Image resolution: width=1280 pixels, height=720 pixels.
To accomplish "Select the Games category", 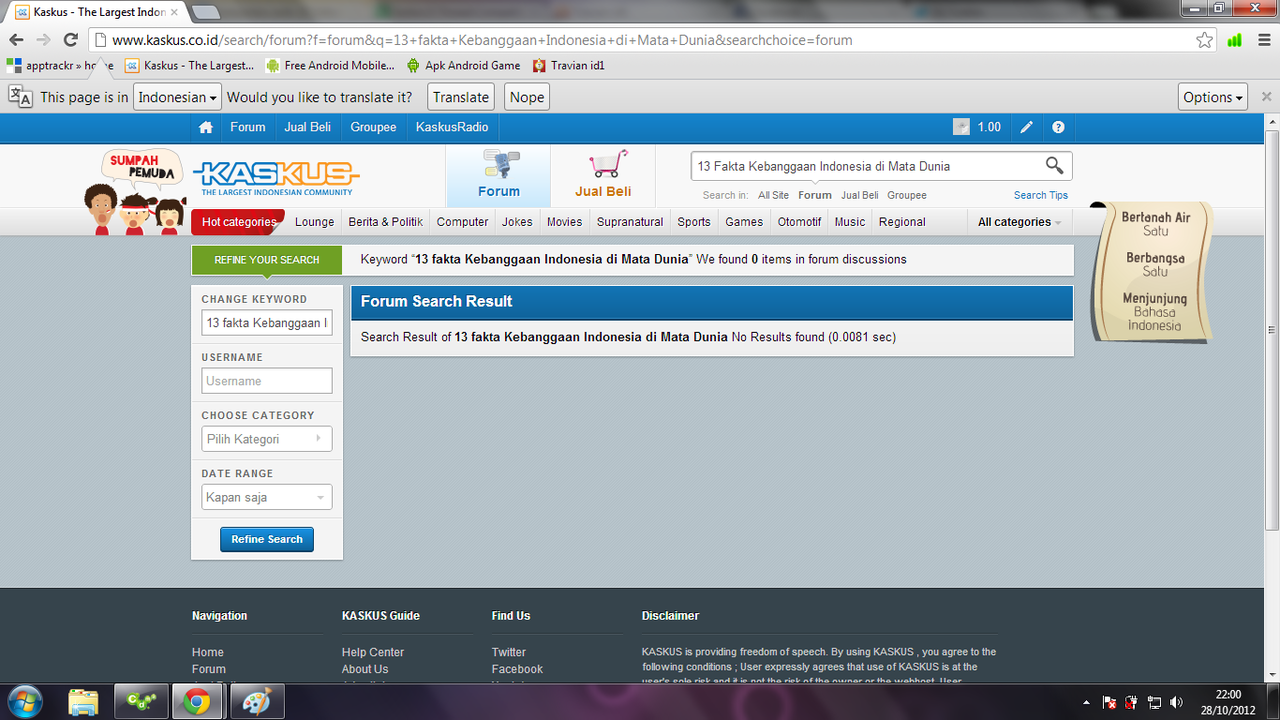I will click(x=744, y=222).
